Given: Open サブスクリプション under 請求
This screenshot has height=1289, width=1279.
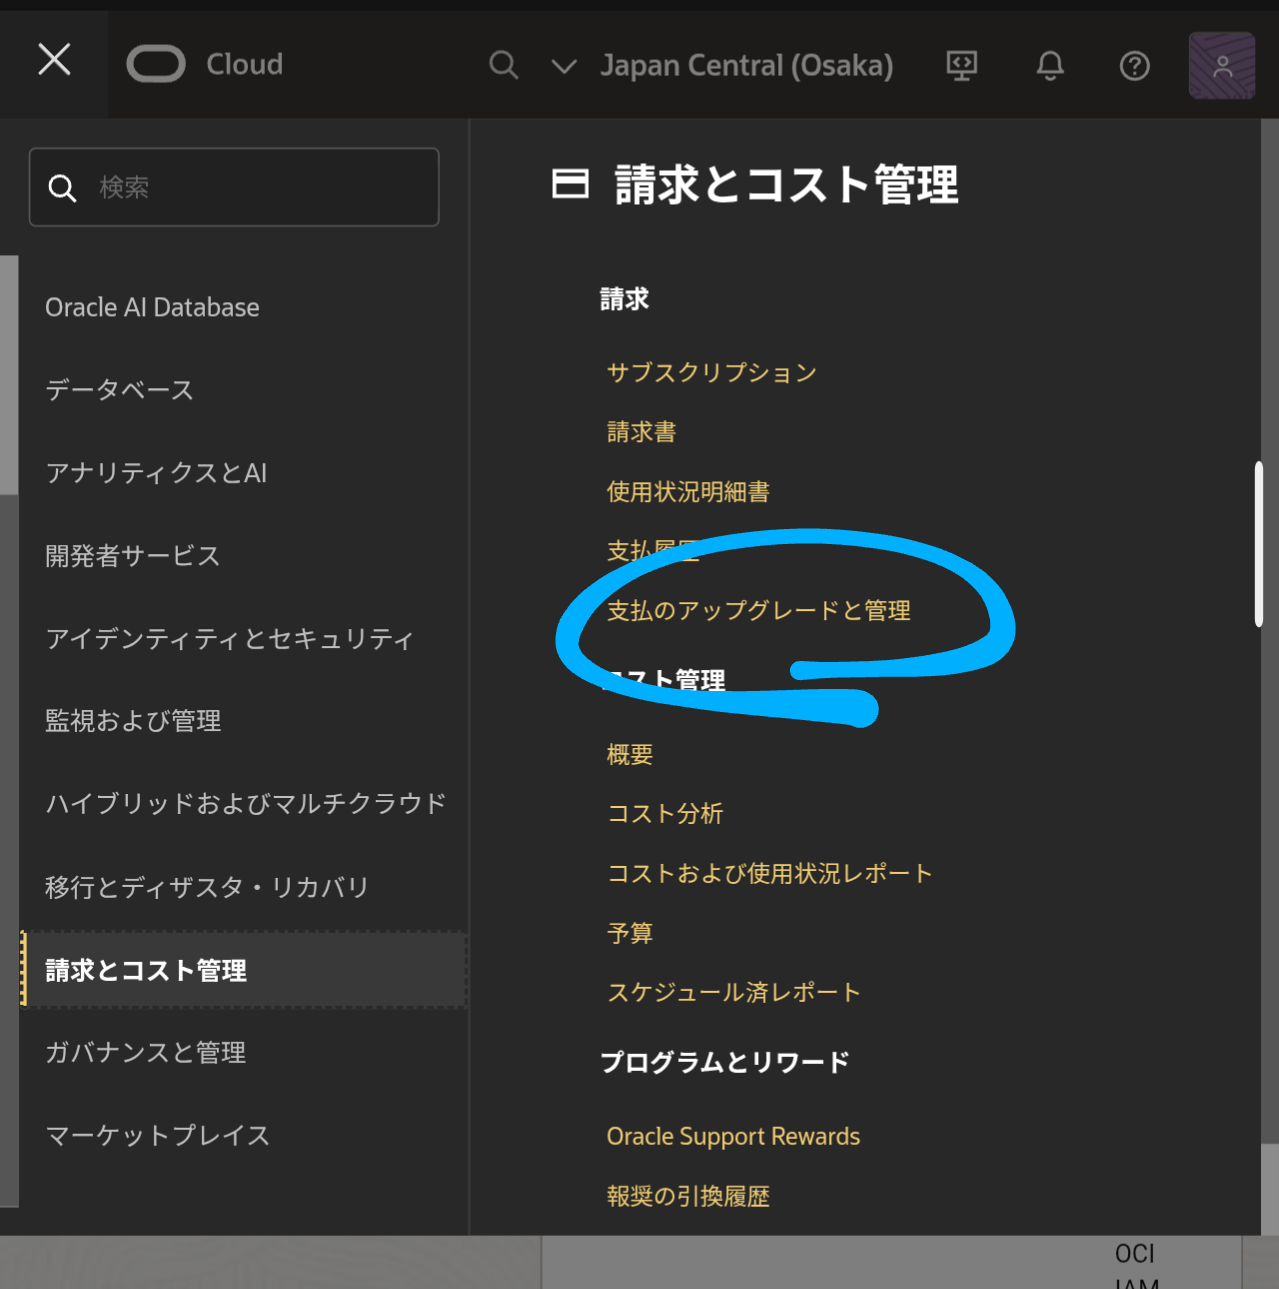Looking at the screenshot, I should tap(711, 372).
